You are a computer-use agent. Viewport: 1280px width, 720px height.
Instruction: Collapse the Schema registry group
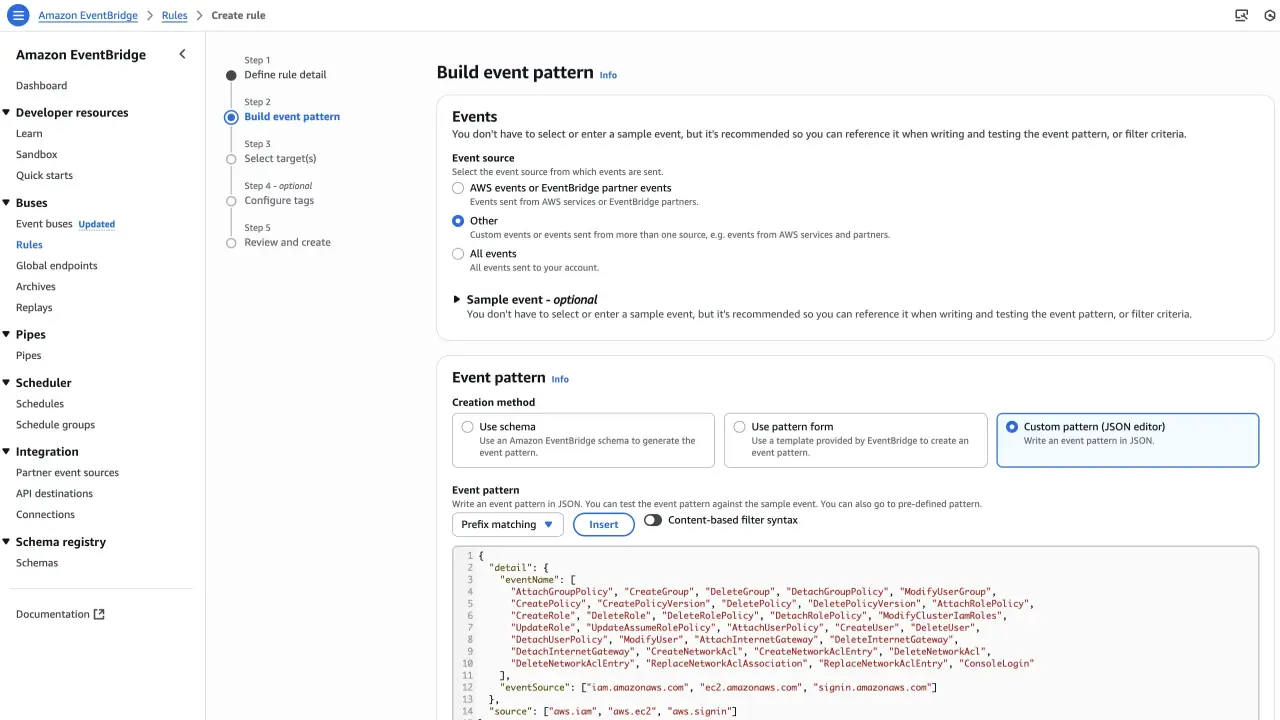(x=6, y=542)
